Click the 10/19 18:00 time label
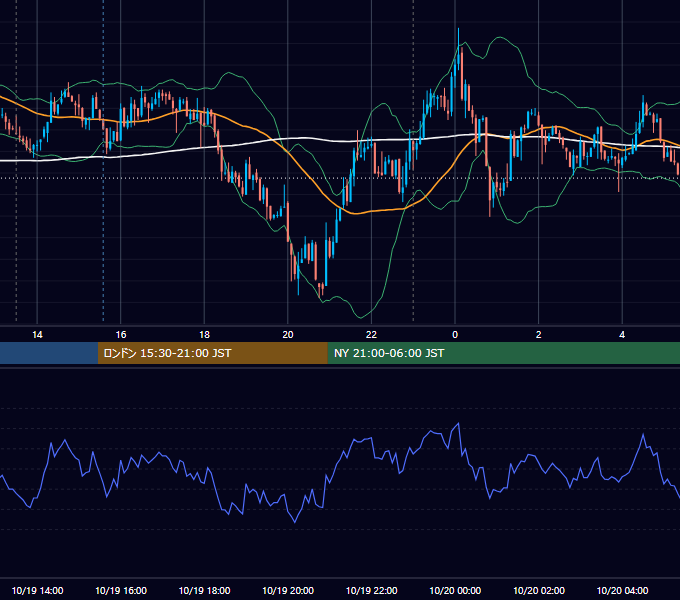This screenshot has width=680, height=600. (204, 590)
